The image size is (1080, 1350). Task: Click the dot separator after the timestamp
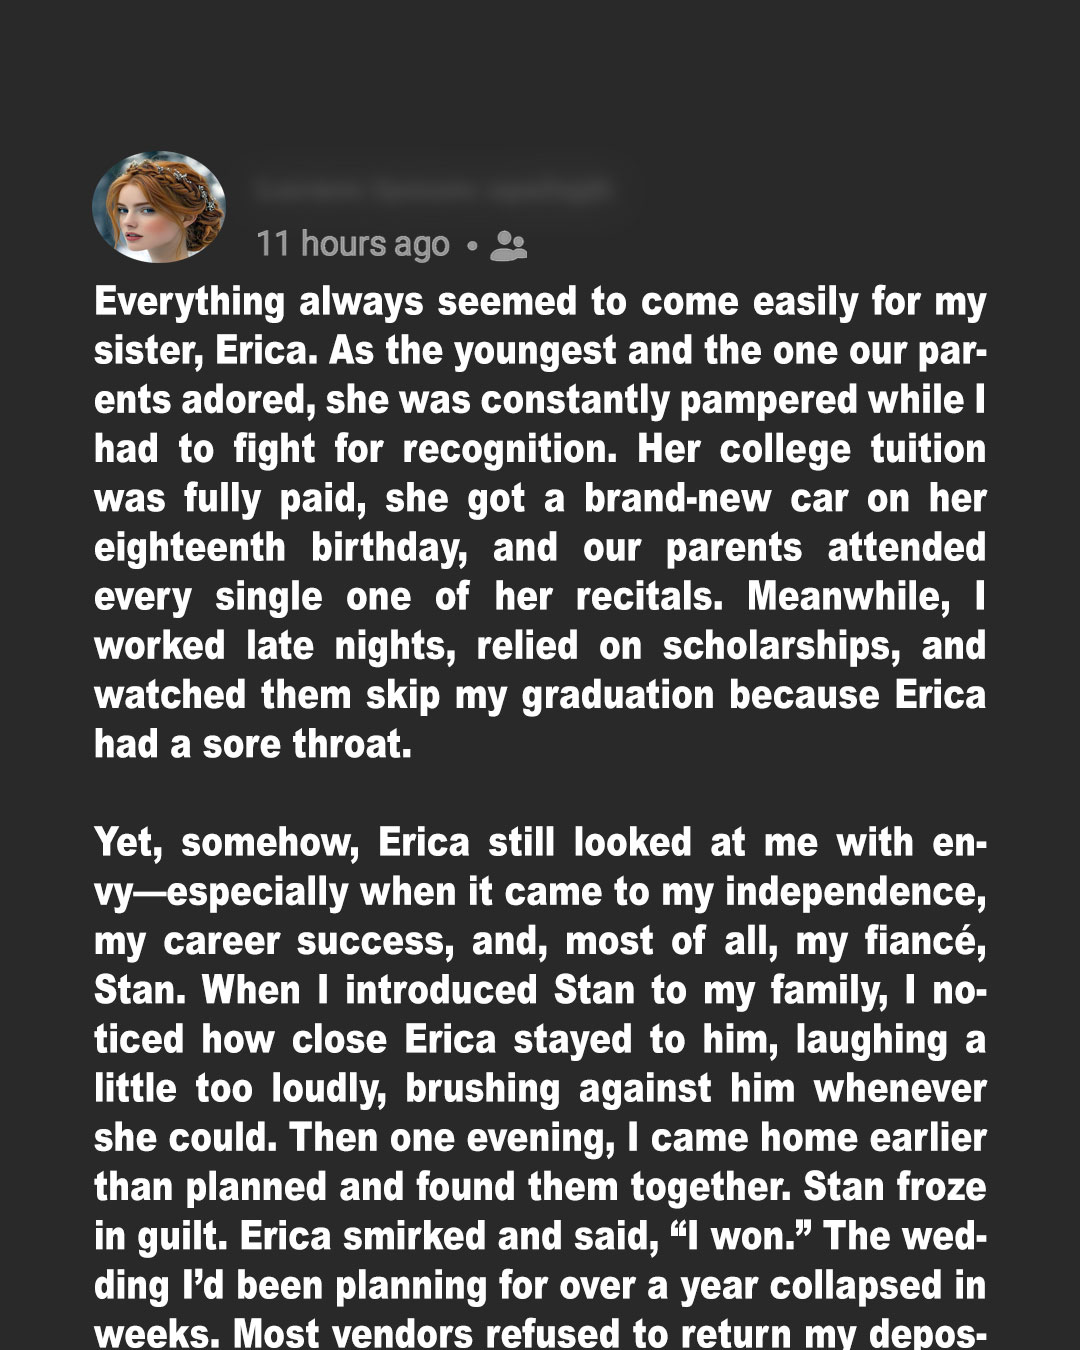click(471, 245)
